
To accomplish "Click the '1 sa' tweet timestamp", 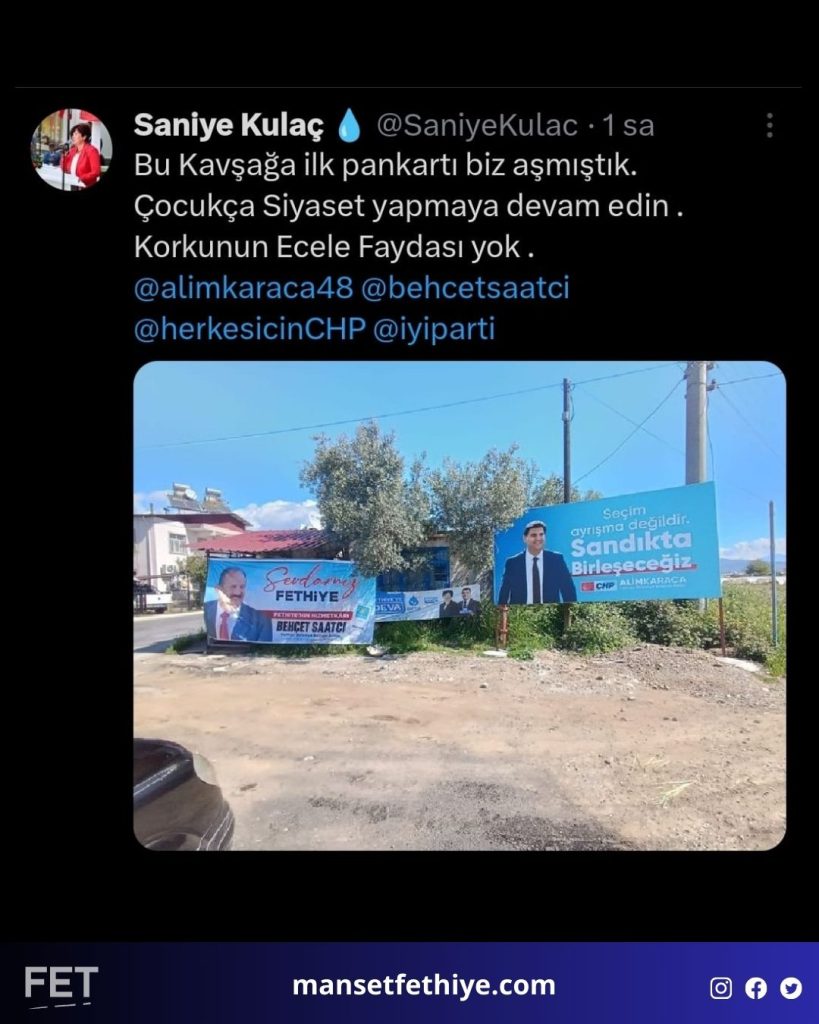I will point(628,125).
